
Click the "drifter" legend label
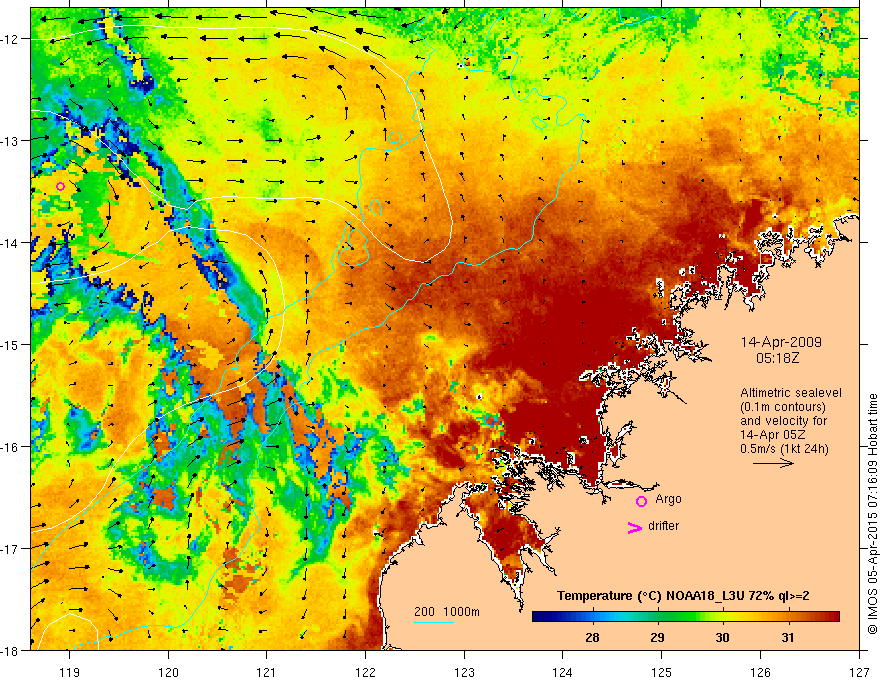663,526
